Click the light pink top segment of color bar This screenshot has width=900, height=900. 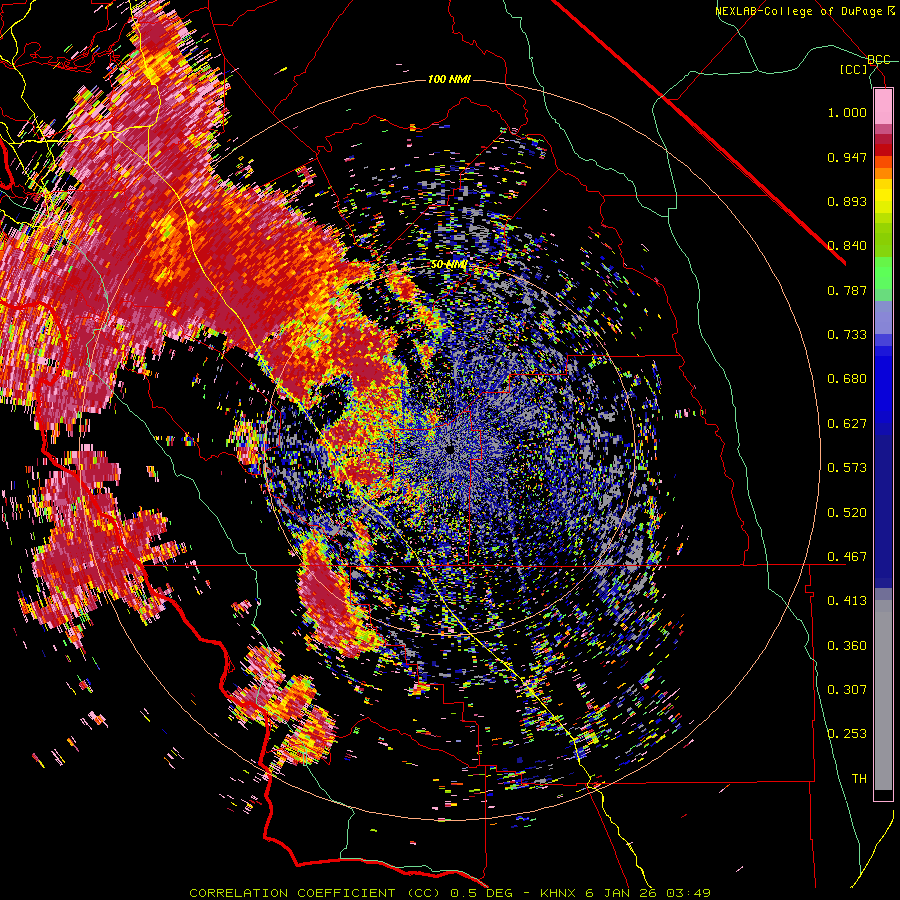coord(883,106)
